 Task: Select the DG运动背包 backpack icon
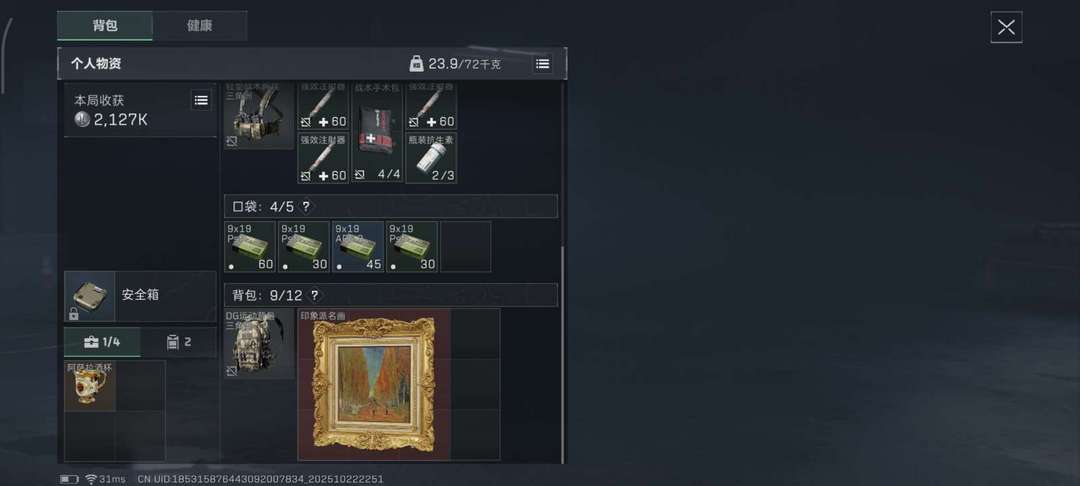point(259,344)
